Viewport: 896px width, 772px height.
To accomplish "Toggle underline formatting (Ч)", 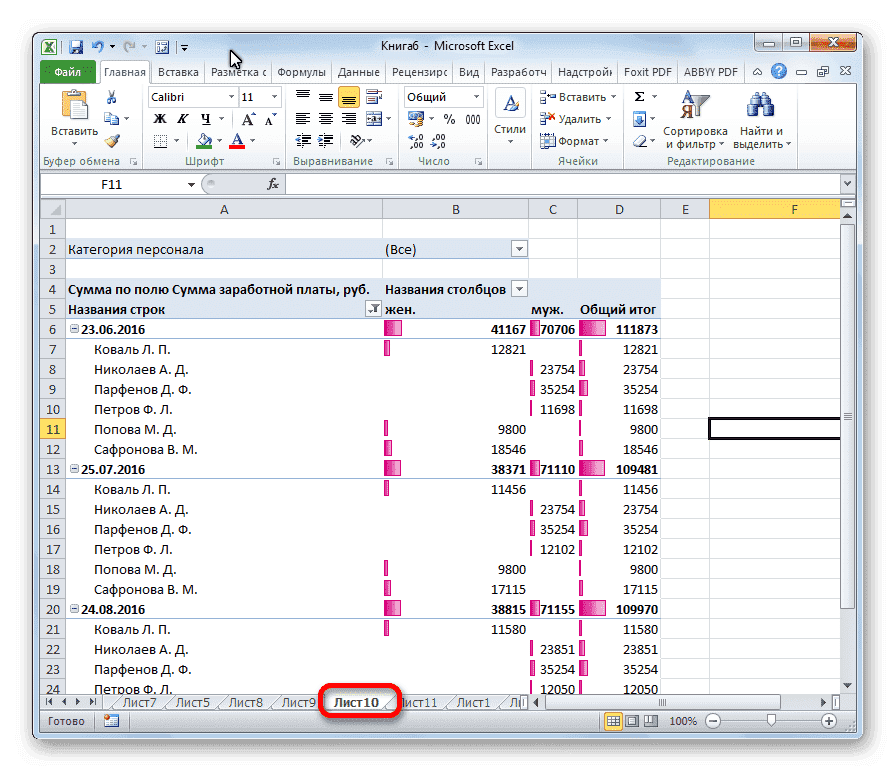I will (206, 118).
